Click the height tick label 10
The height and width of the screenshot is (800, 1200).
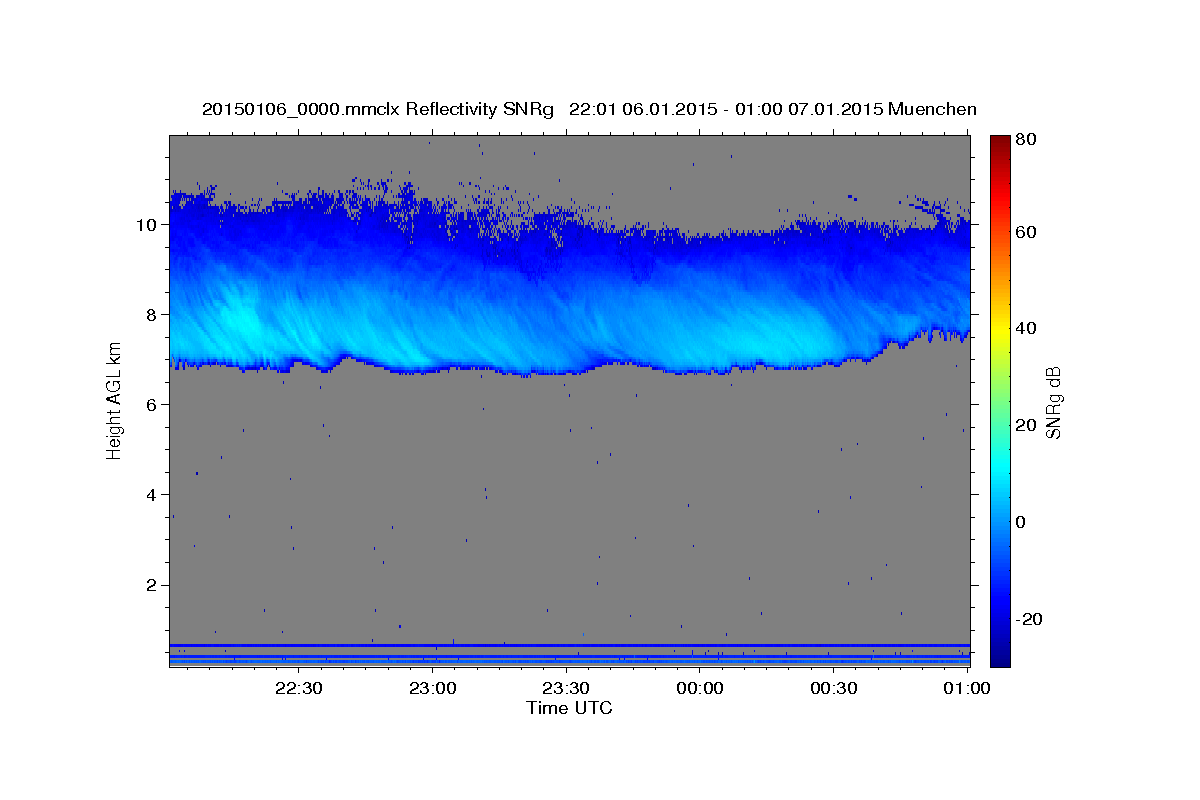pyautogui.click(x=149, y=225)
